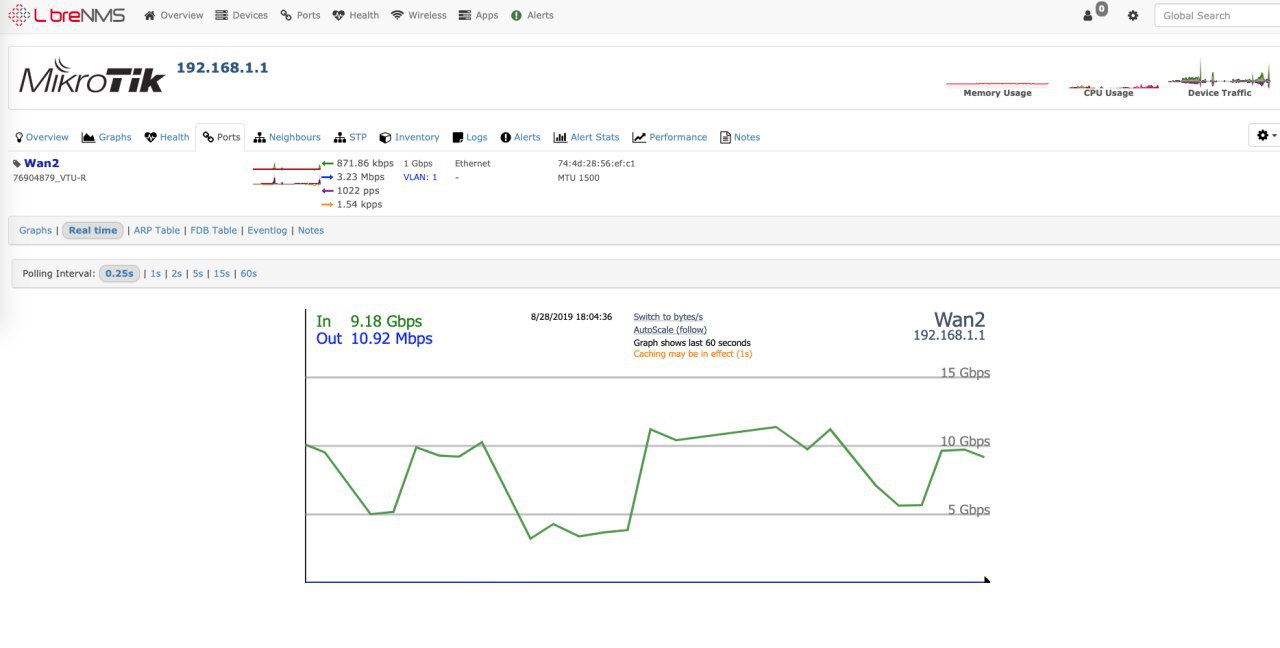Open the Wireless top menu
The height and width of the screenshot is (648, 1280).
(419, 15)
